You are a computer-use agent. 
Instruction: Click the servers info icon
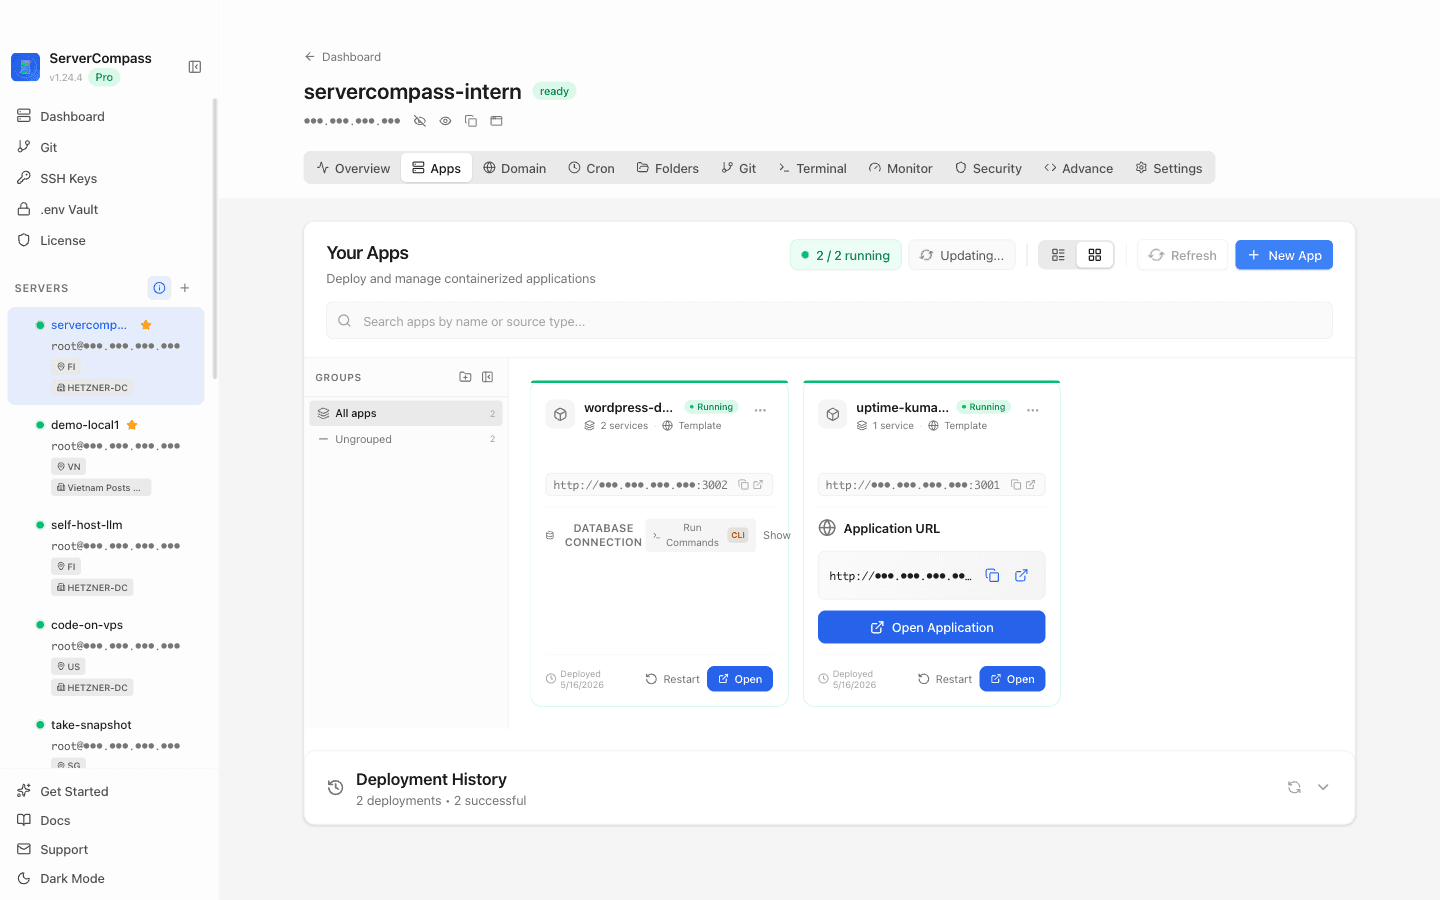click(159, 288)
